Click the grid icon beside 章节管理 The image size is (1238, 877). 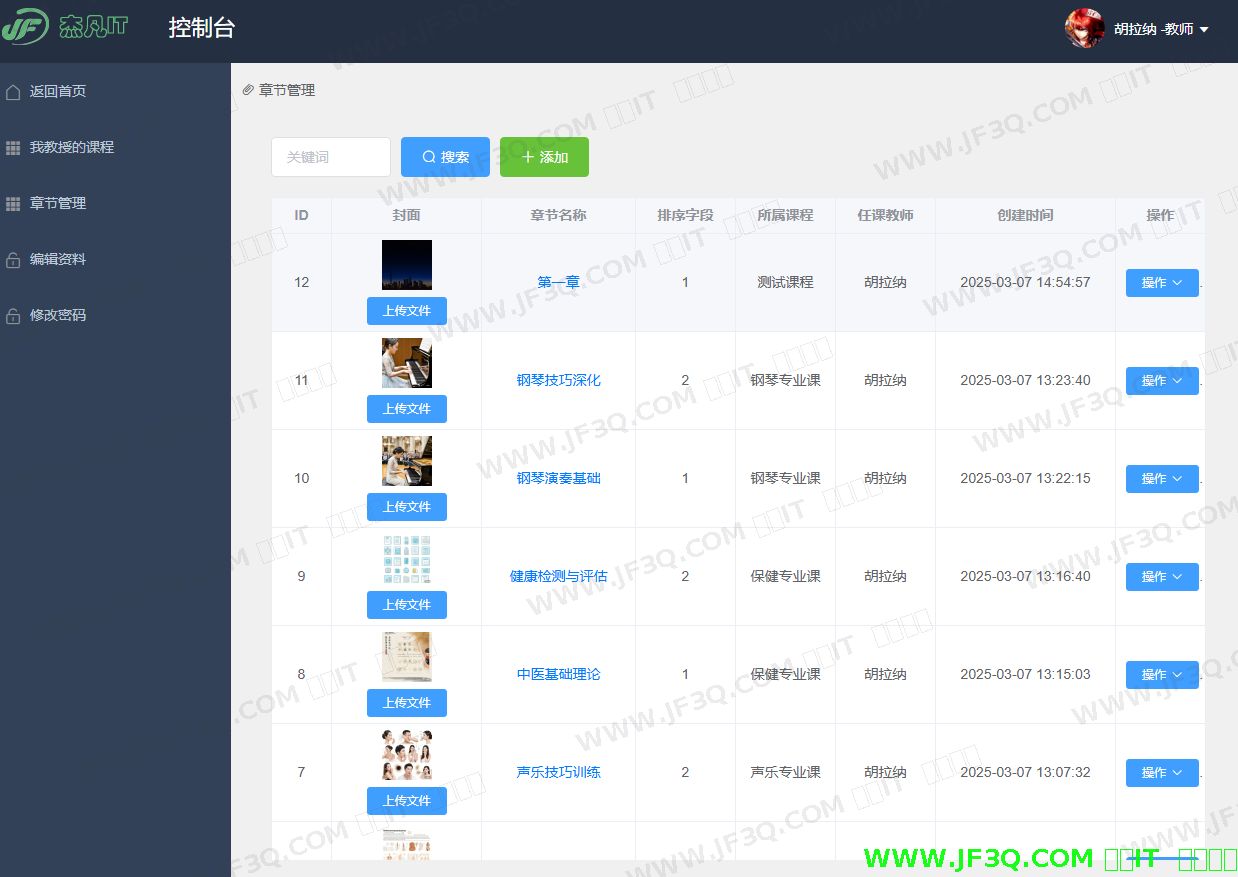click(13, 204)
